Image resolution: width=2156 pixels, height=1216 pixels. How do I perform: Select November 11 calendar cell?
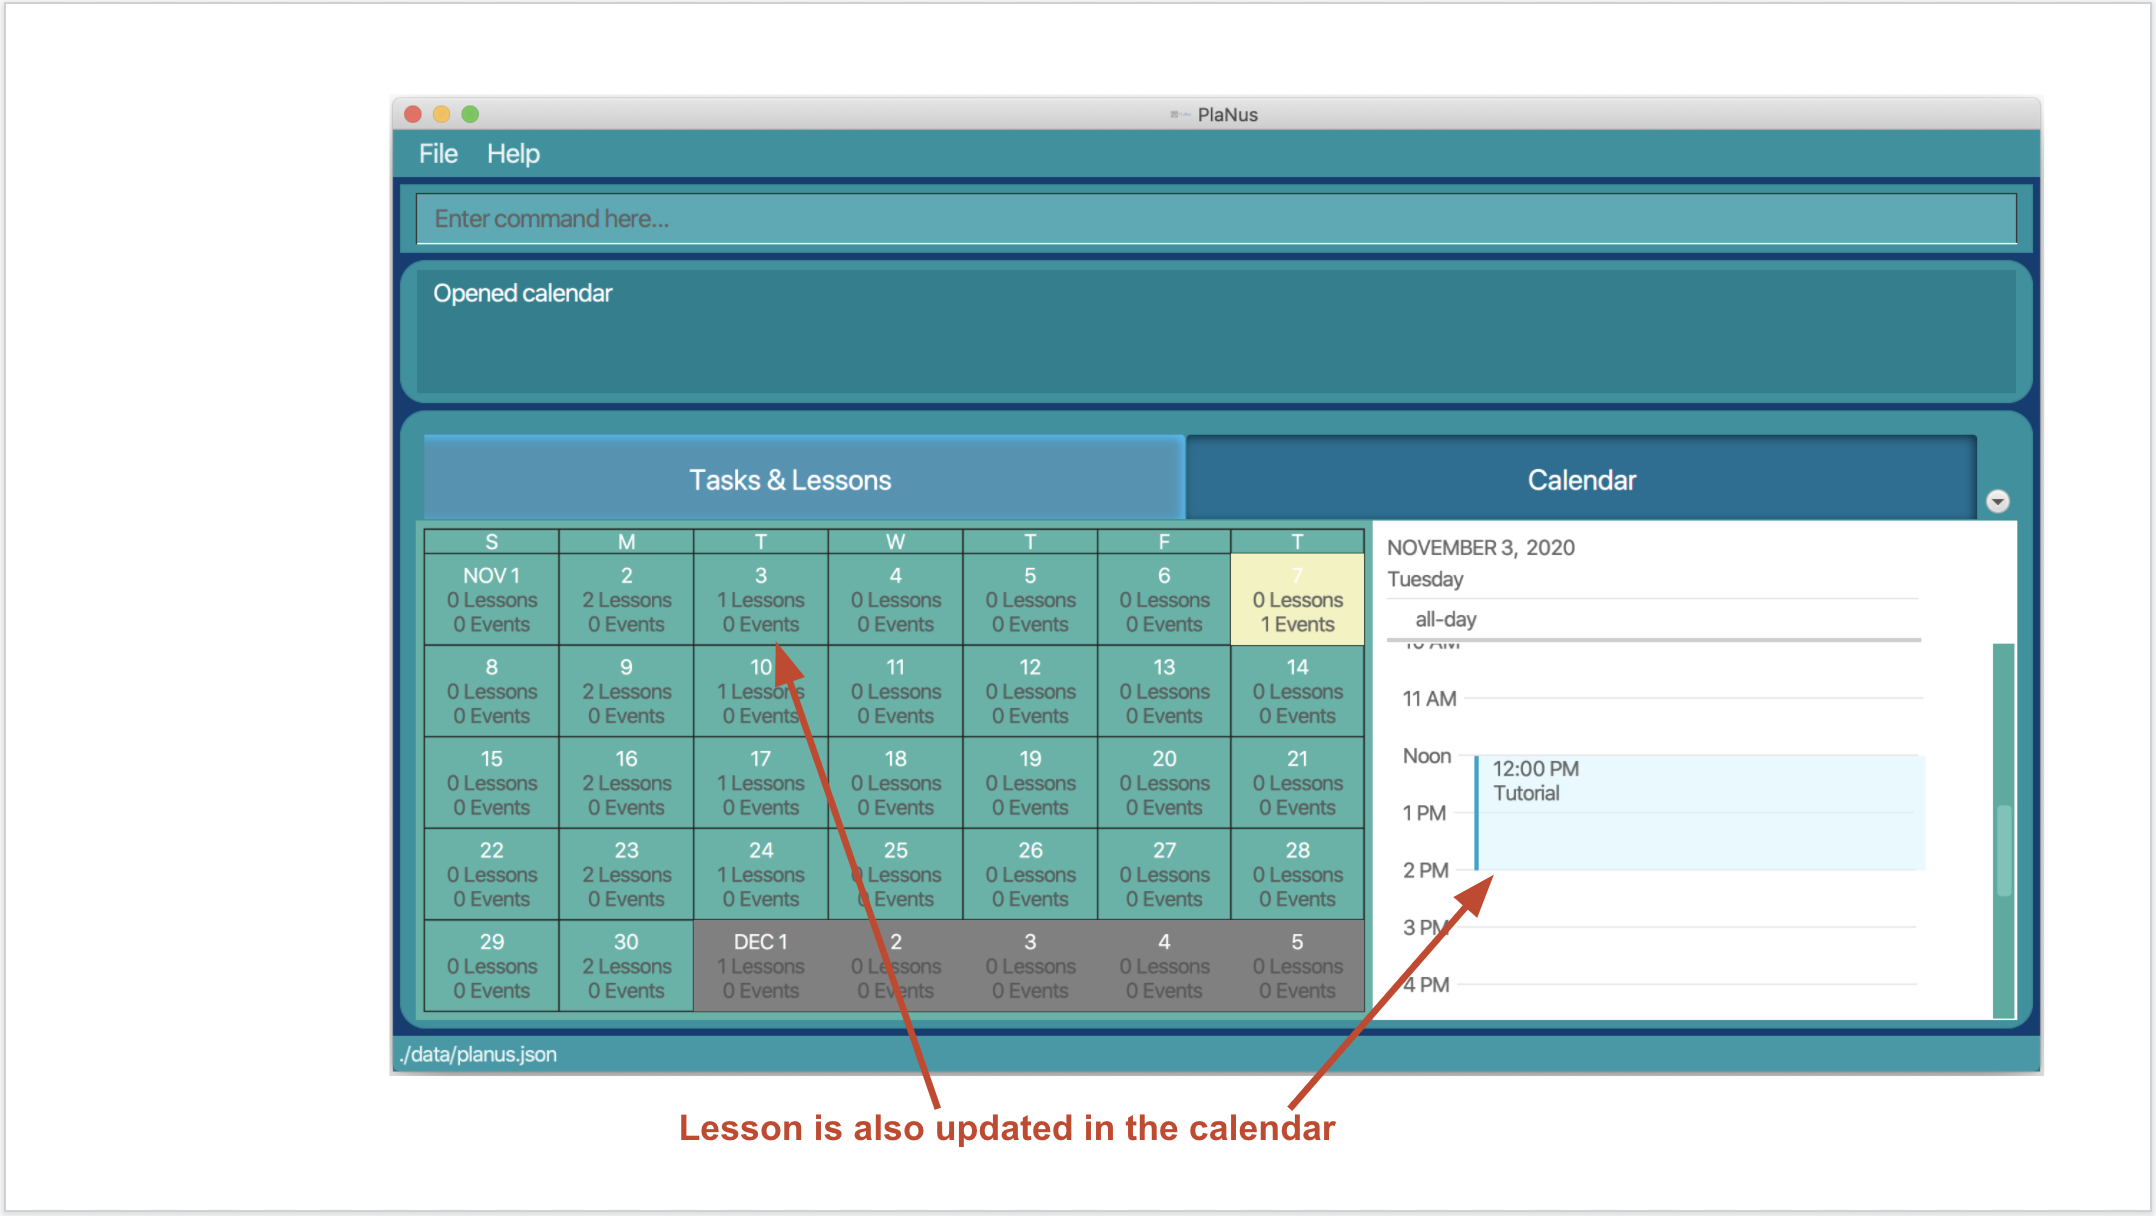896,691
